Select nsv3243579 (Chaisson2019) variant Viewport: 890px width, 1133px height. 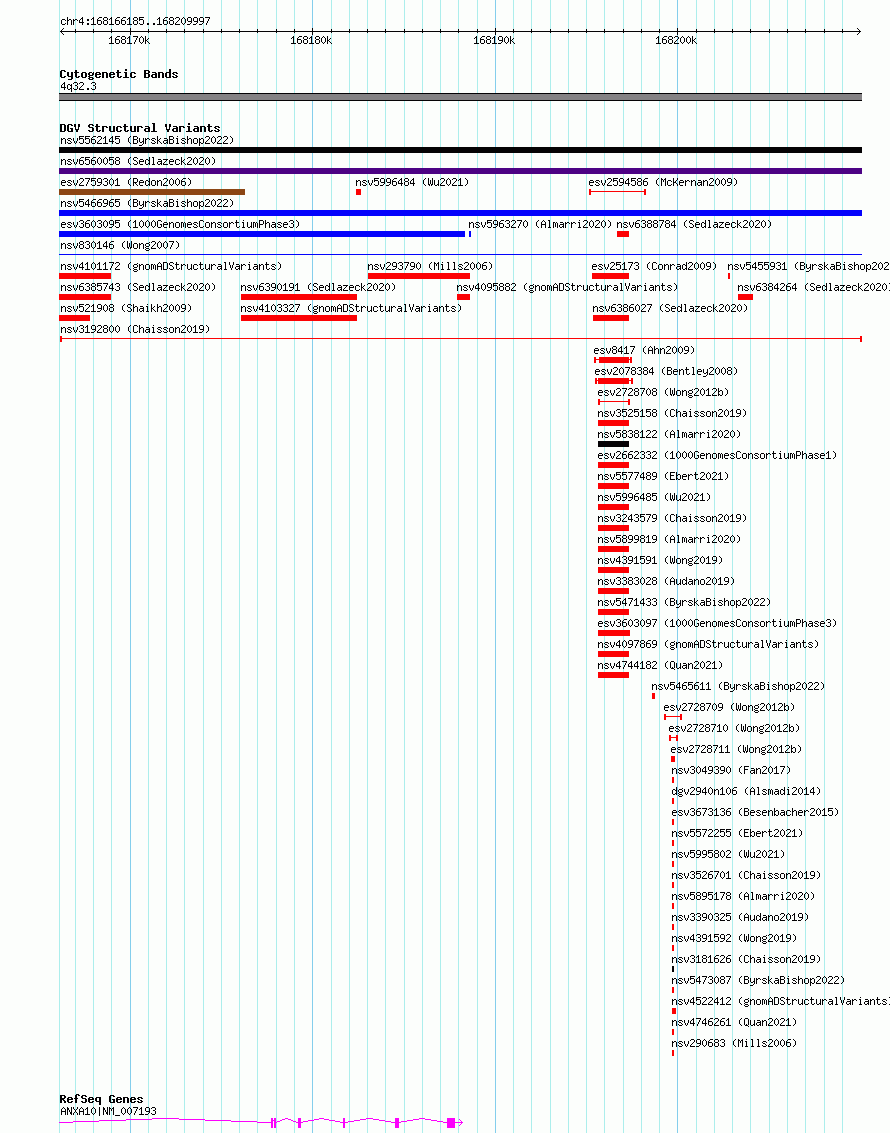(x=672, y=517)
